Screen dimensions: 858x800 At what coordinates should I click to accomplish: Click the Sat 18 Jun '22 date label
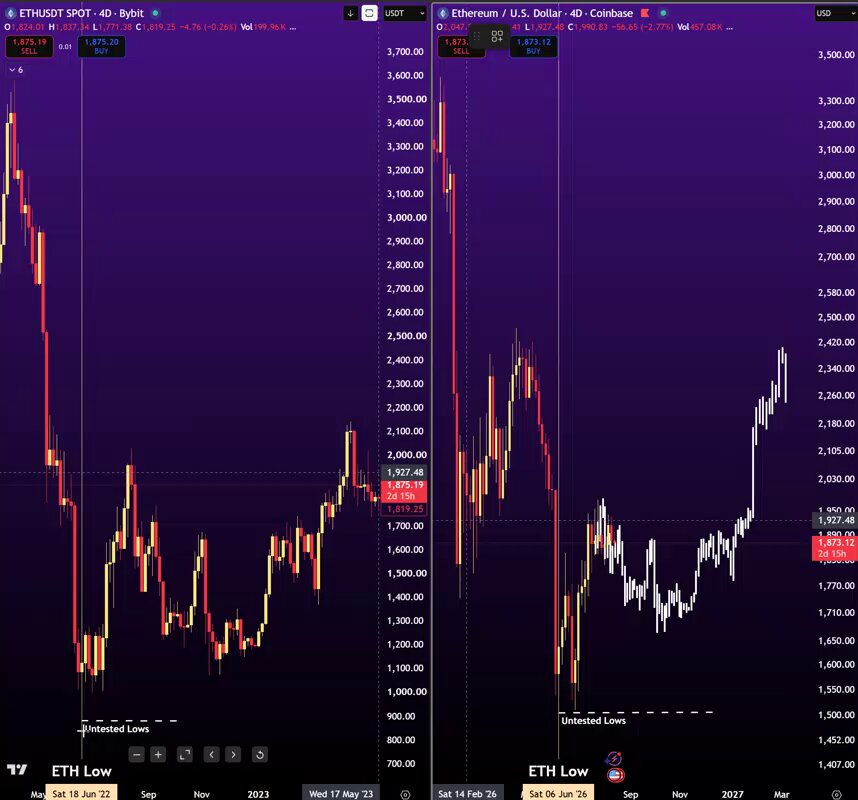tap(81, 793)
